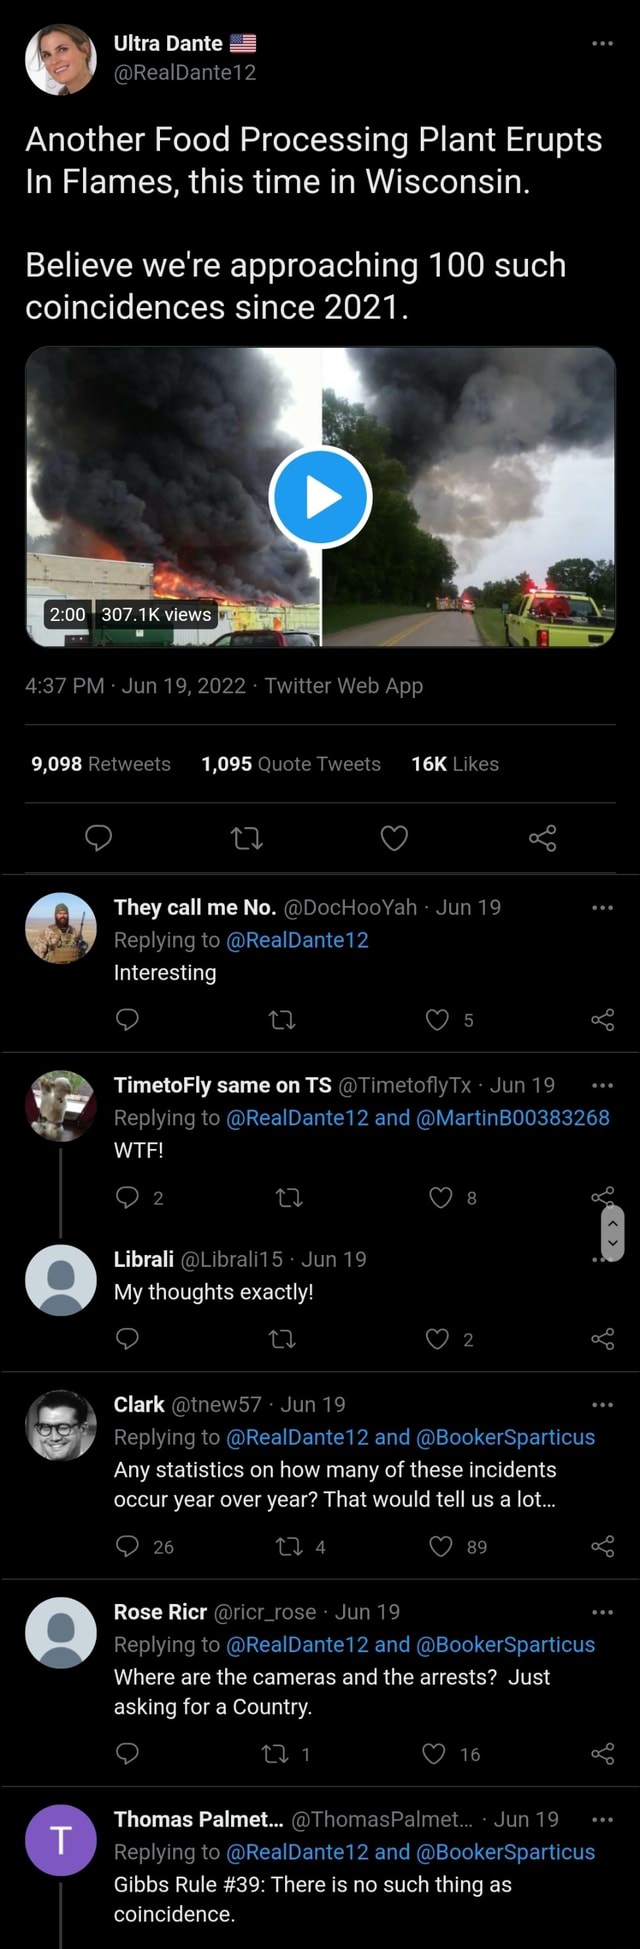640x1949 pixels.
Task: Open the @BookerSparticus mention in Clark's reply
Action: [x=505, y=1437]
